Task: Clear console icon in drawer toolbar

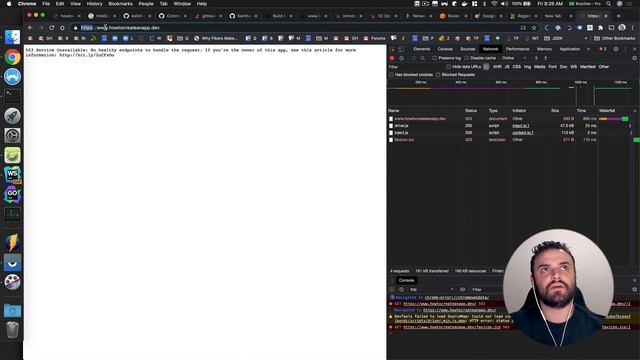Action: click(402, 289)
